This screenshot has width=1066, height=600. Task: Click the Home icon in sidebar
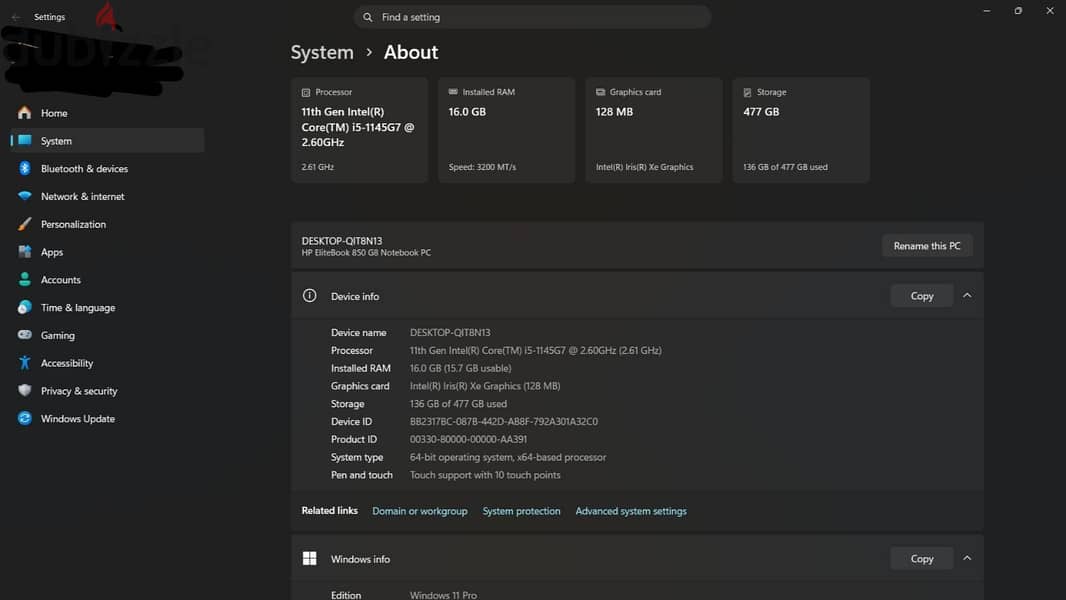click(x=24, y=113)
